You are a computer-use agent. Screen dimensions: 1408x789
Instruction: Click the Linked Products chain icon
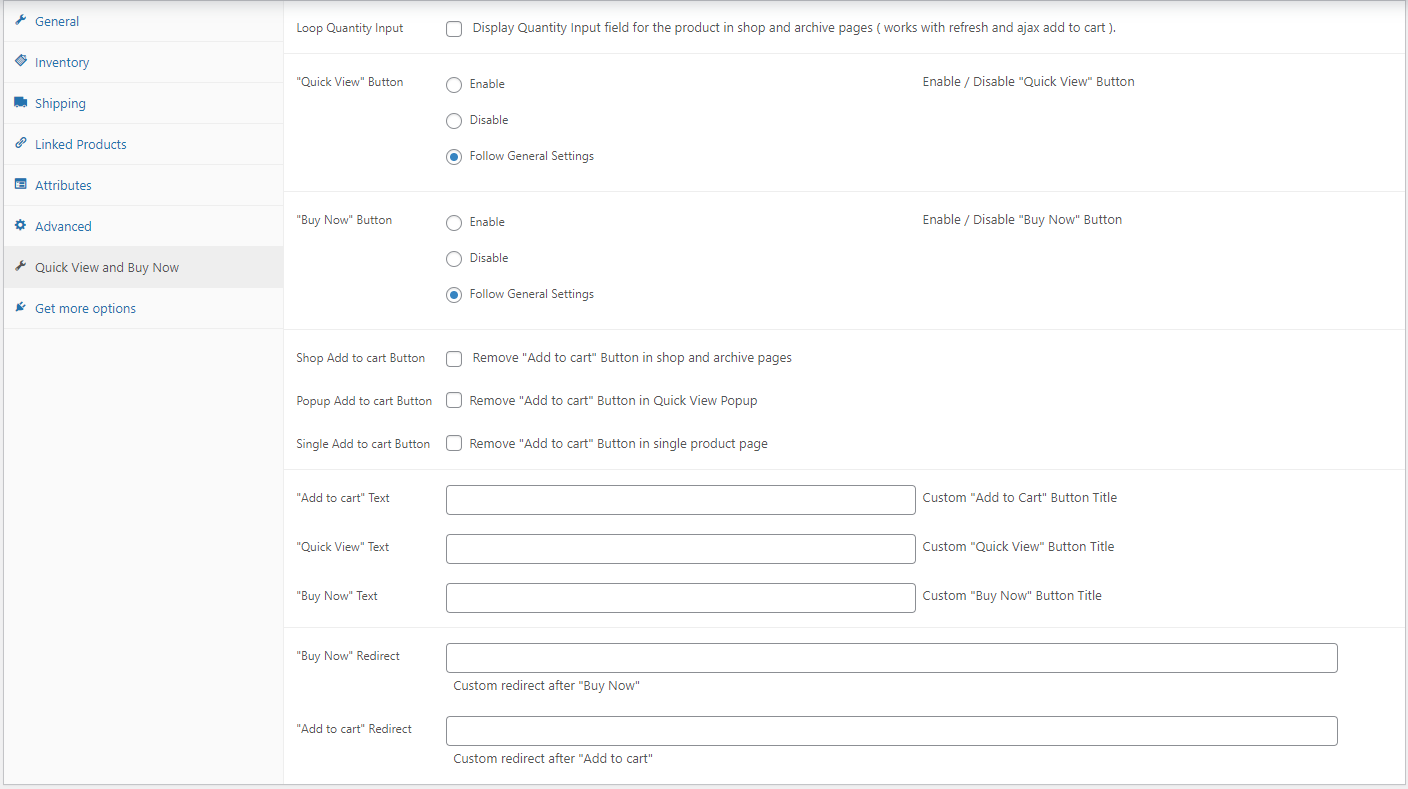click(20, 143)
